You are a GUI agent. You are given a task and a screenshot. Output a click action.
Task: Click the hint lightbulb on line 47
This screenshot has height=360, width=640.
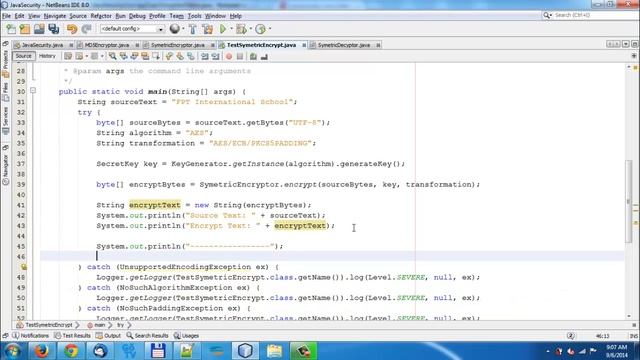coord(24,267)
